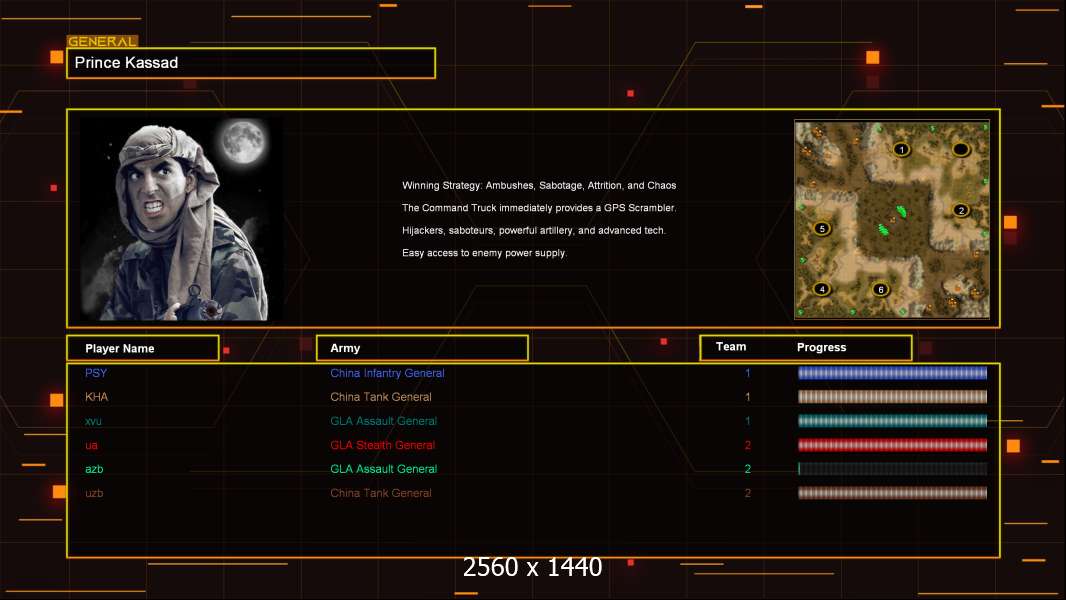Select start position 4 on the map

click(822, 289)
